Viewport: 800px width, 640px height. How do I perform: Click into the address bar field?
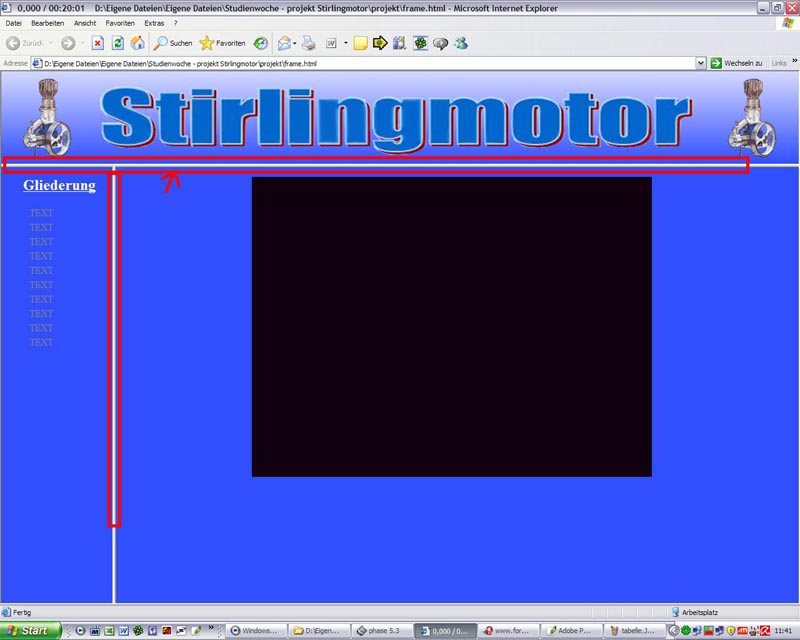(360, 63)
